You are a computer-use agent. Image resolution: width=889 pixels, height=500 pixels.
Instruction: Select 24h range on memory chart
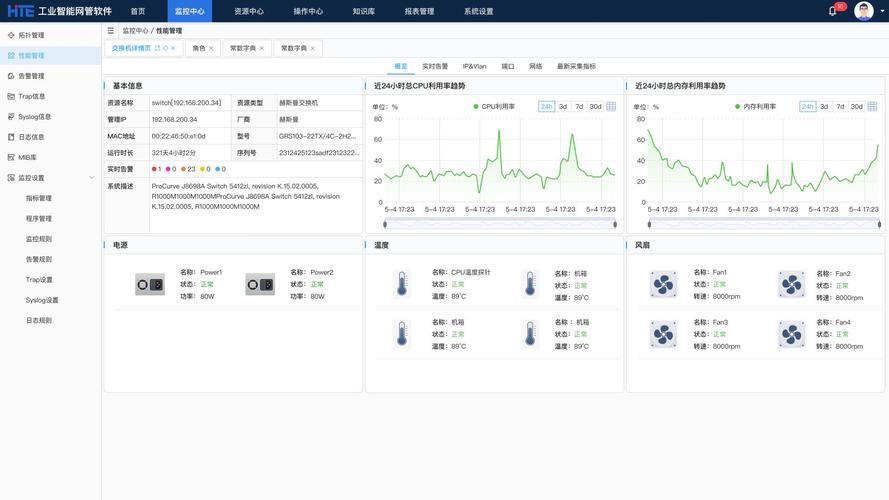coord(808,107)
